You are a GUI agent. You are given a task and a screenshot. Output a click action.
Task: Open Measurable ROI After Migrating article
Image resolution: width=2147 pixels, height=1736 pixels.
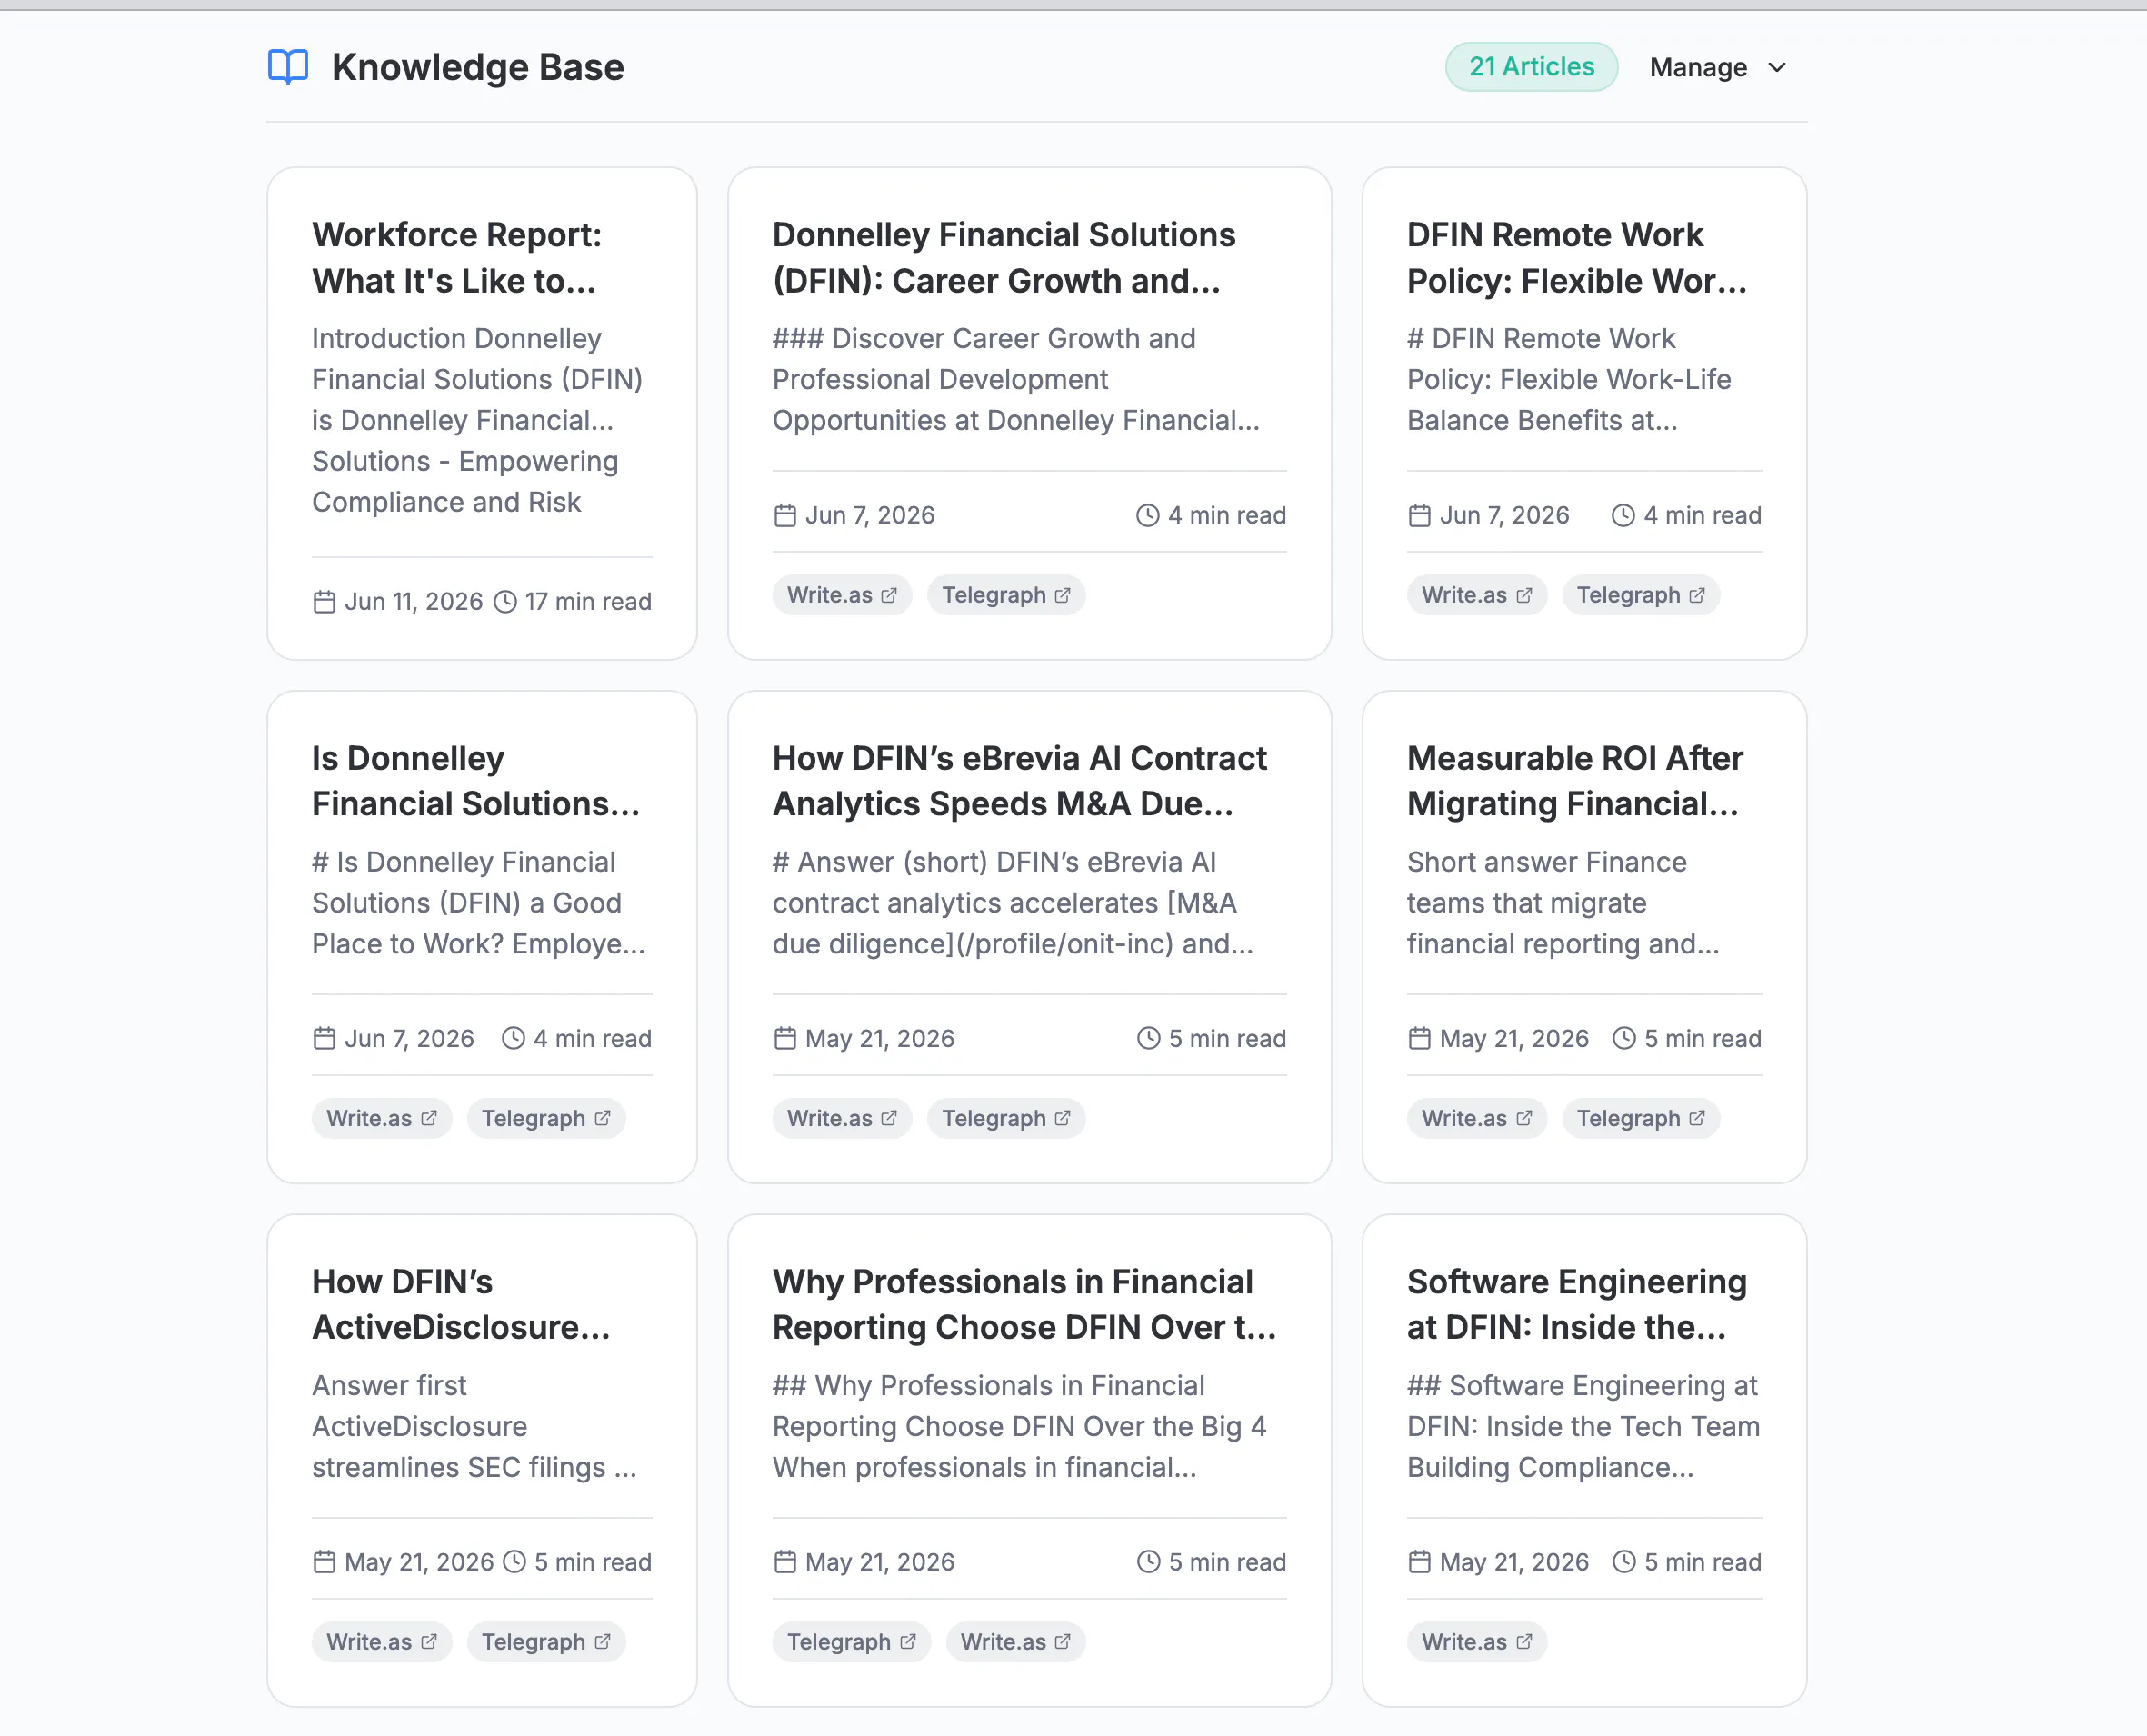click(x=1575, y=781)
